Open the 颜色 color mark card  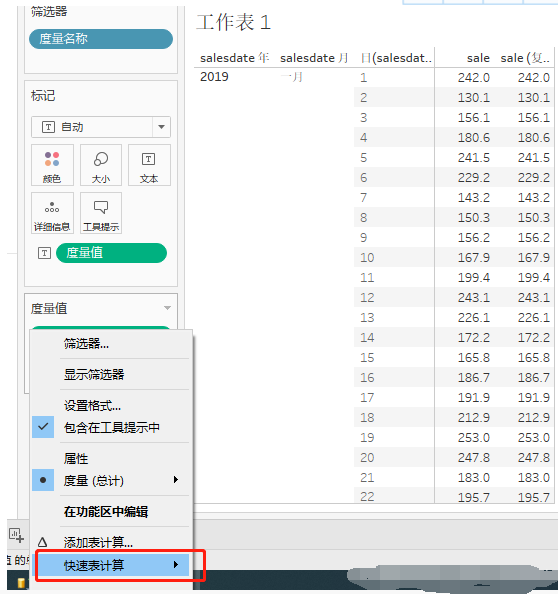pos(52,165)
